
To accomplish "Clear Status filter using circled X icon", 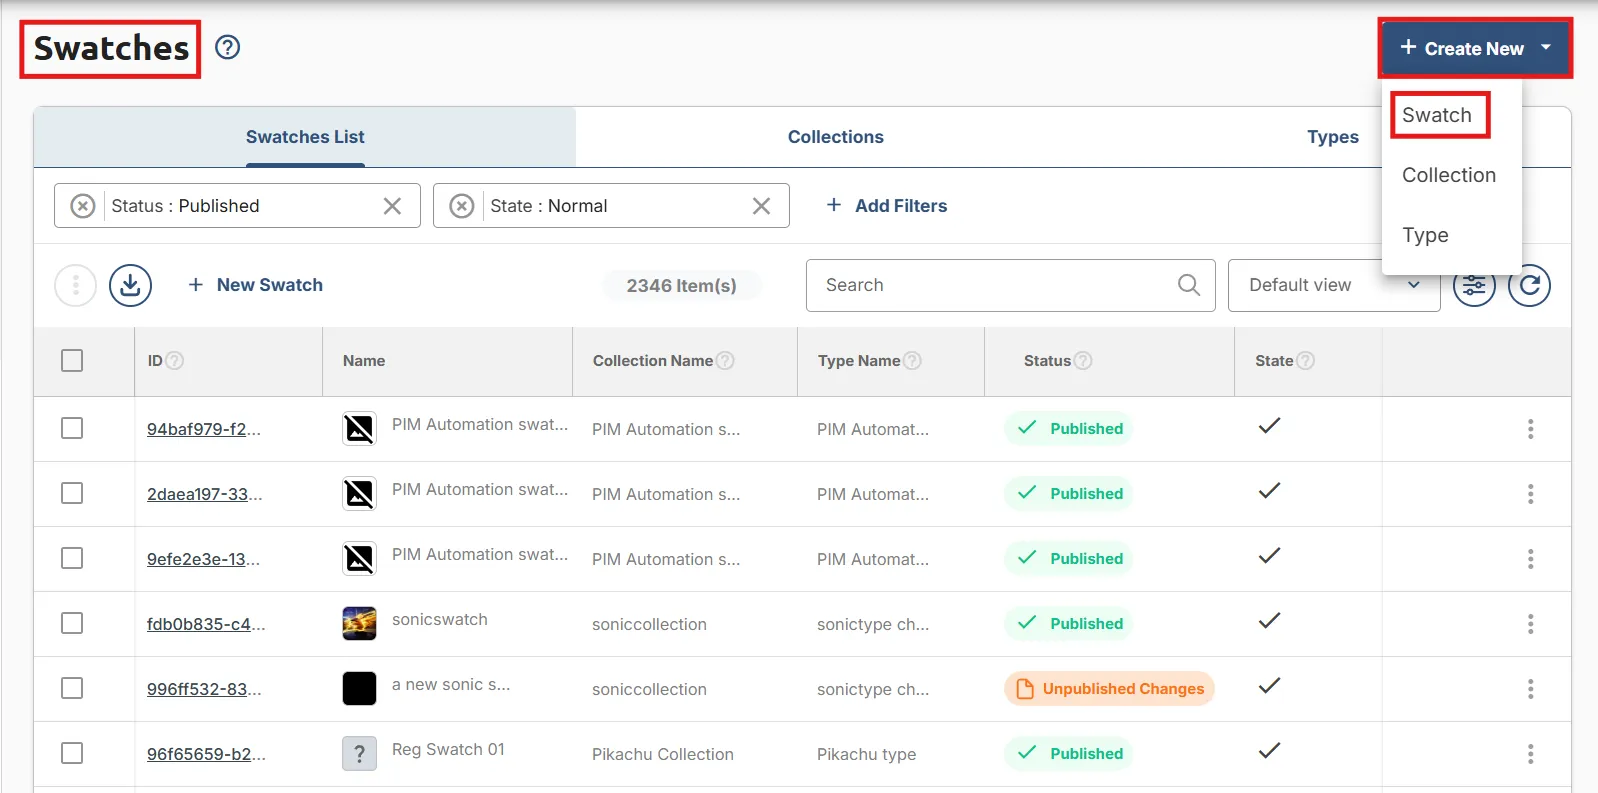I will click(83, 206).
